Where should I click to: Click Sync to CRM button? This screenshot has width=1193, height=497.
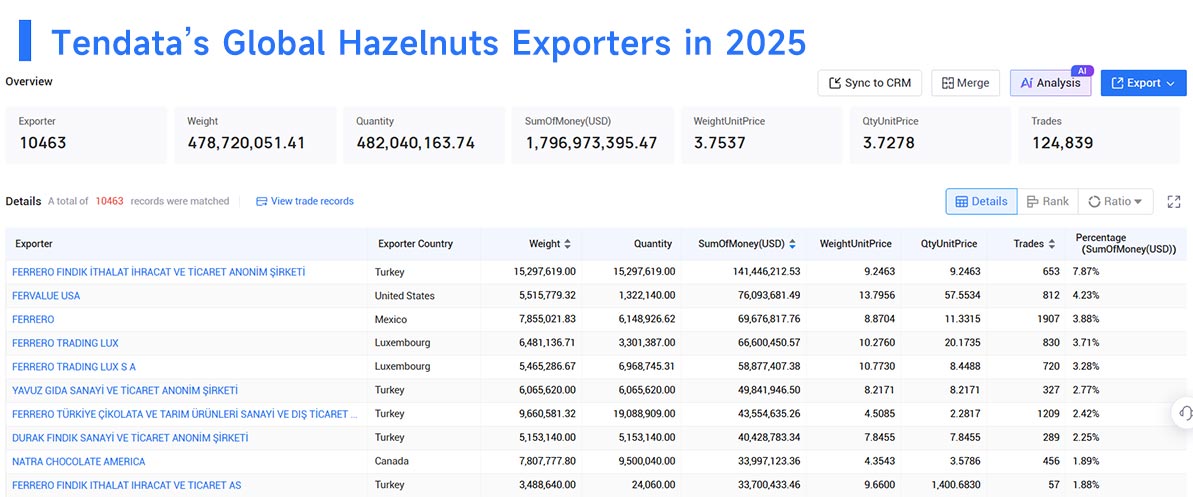tap(870, 83)
